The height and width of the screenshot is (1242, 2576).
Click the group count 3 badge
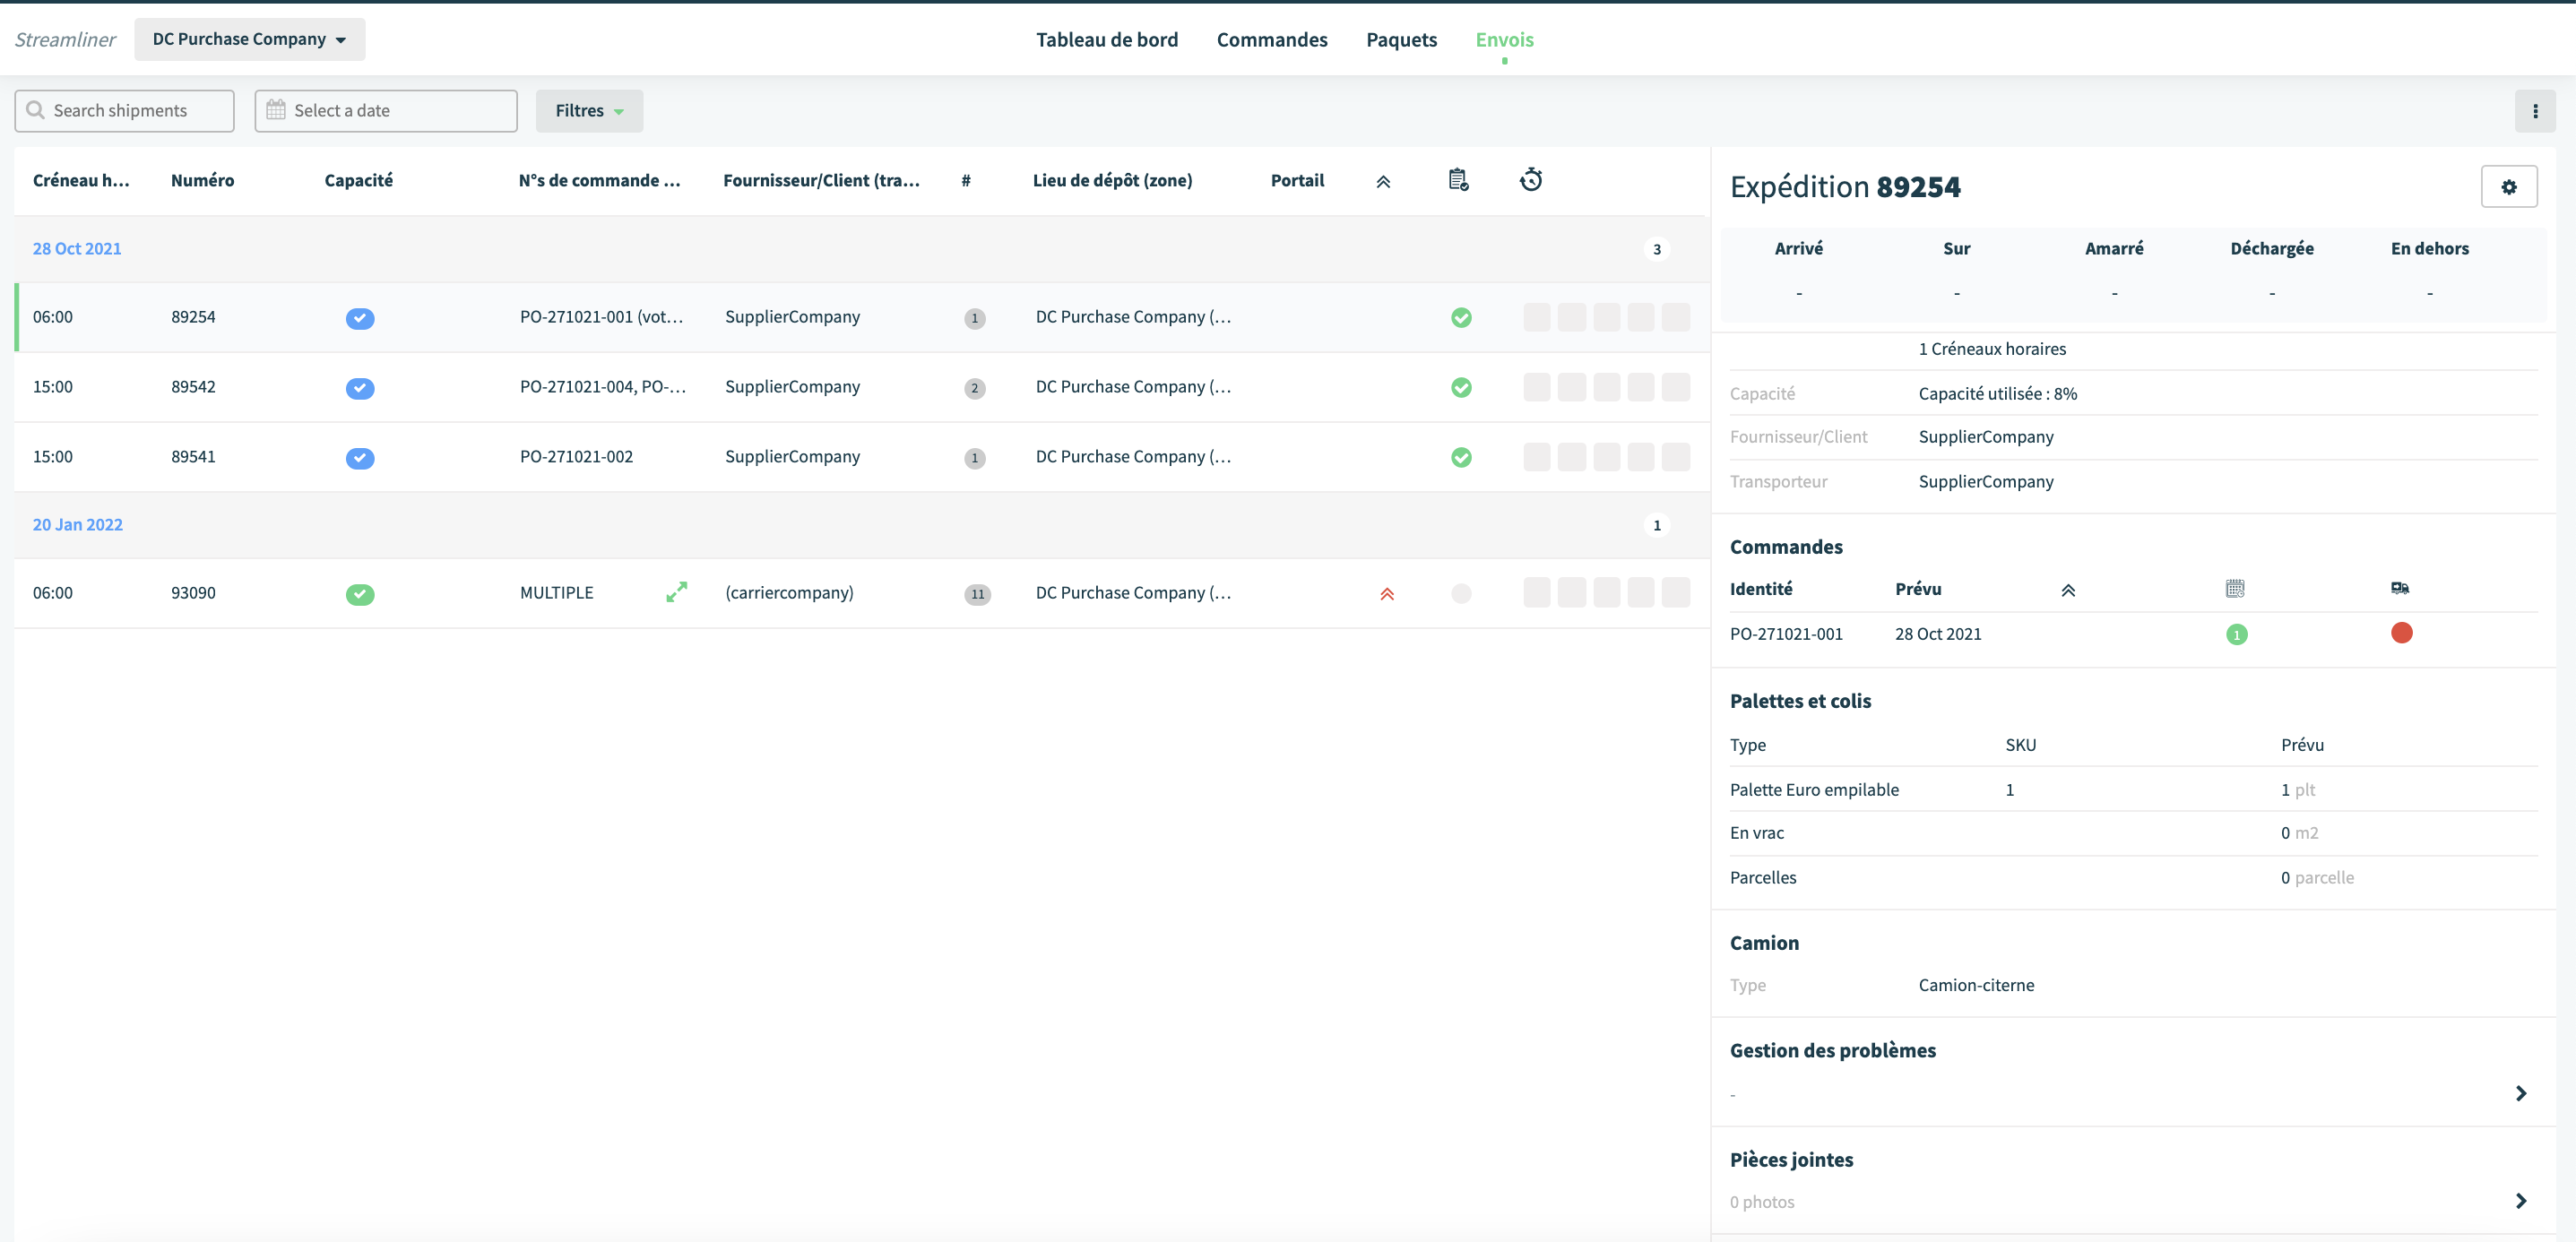(x=1657, y=250)
